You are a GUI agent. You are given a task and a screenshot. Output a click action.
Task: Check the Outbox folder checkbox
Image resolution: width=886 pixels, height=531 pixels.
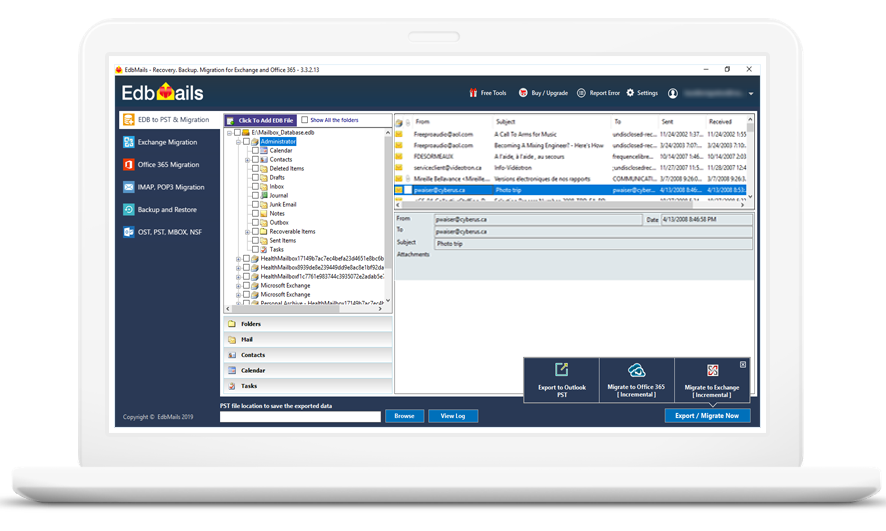[255, 223]
